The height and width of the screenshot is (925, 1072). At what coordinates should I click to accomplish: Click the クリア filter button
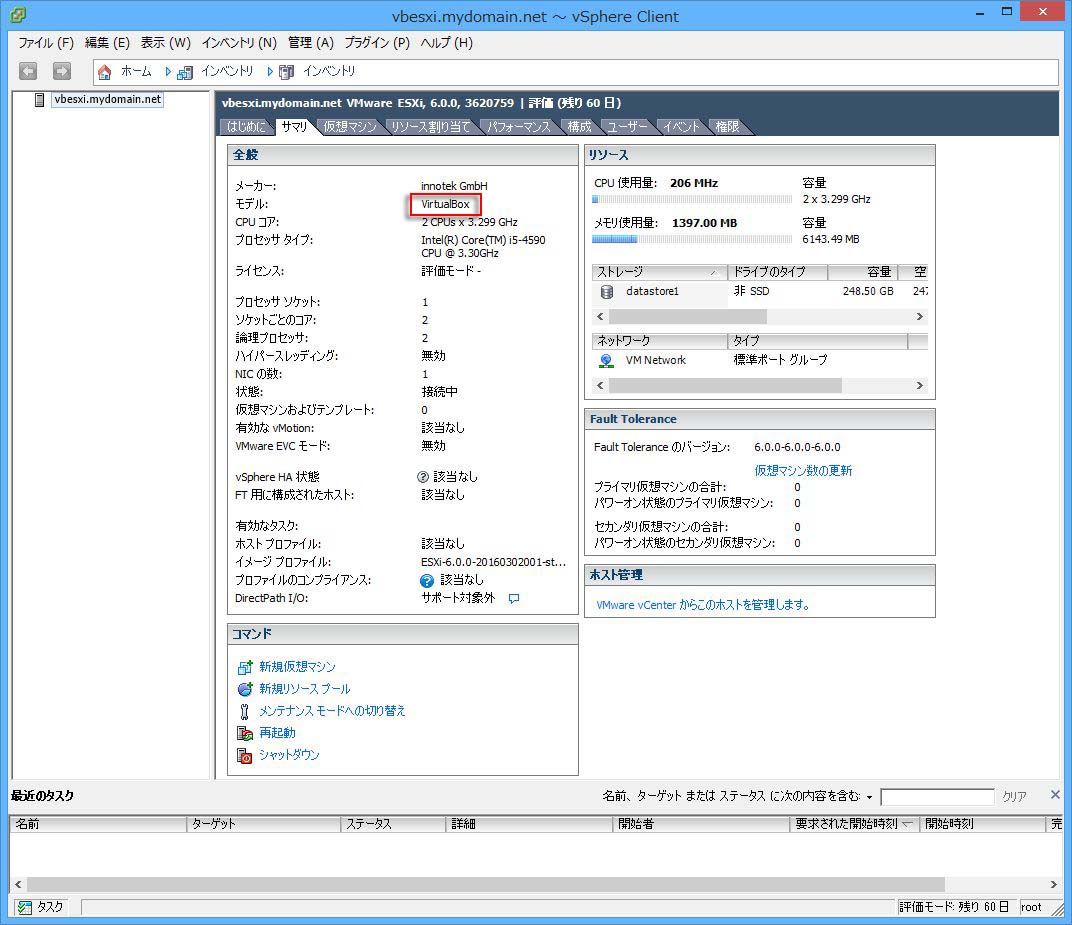(x=1015, y=796)
